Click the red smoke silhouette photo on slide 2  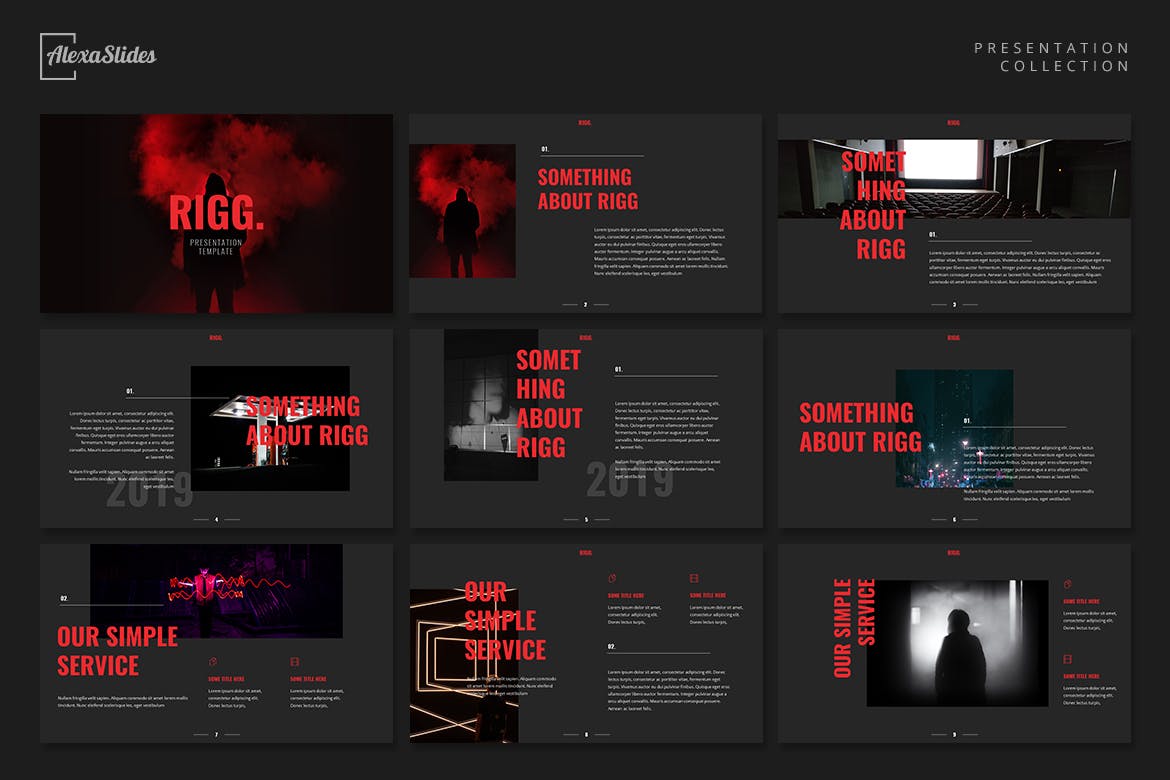[x=462, y=211]
